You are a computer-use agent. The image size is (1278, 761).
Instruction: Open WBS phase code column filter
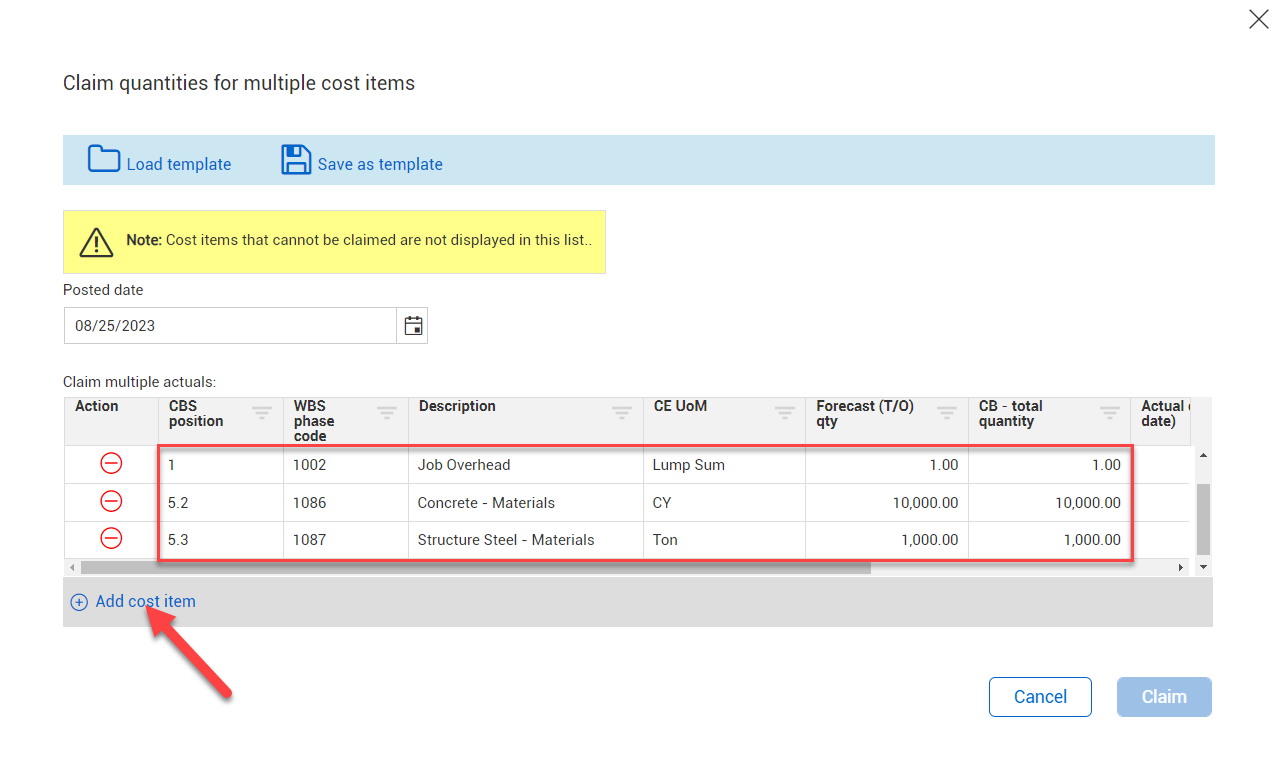387,412
